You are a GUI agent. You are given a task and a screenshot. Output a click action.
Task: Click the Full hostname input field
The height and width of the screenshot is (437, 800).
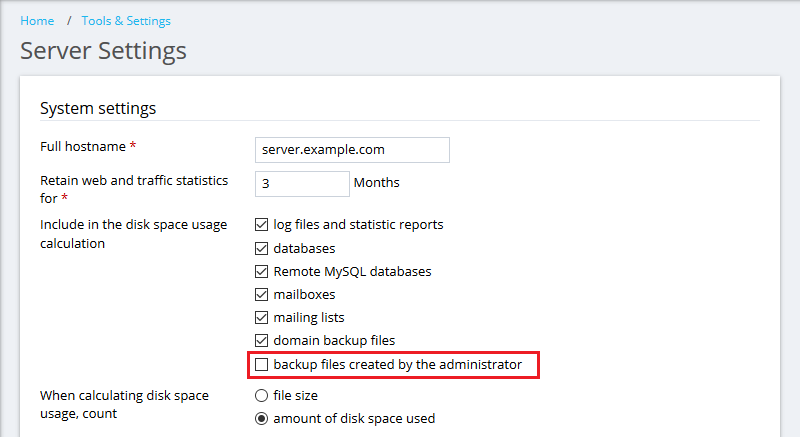point(352,150)
